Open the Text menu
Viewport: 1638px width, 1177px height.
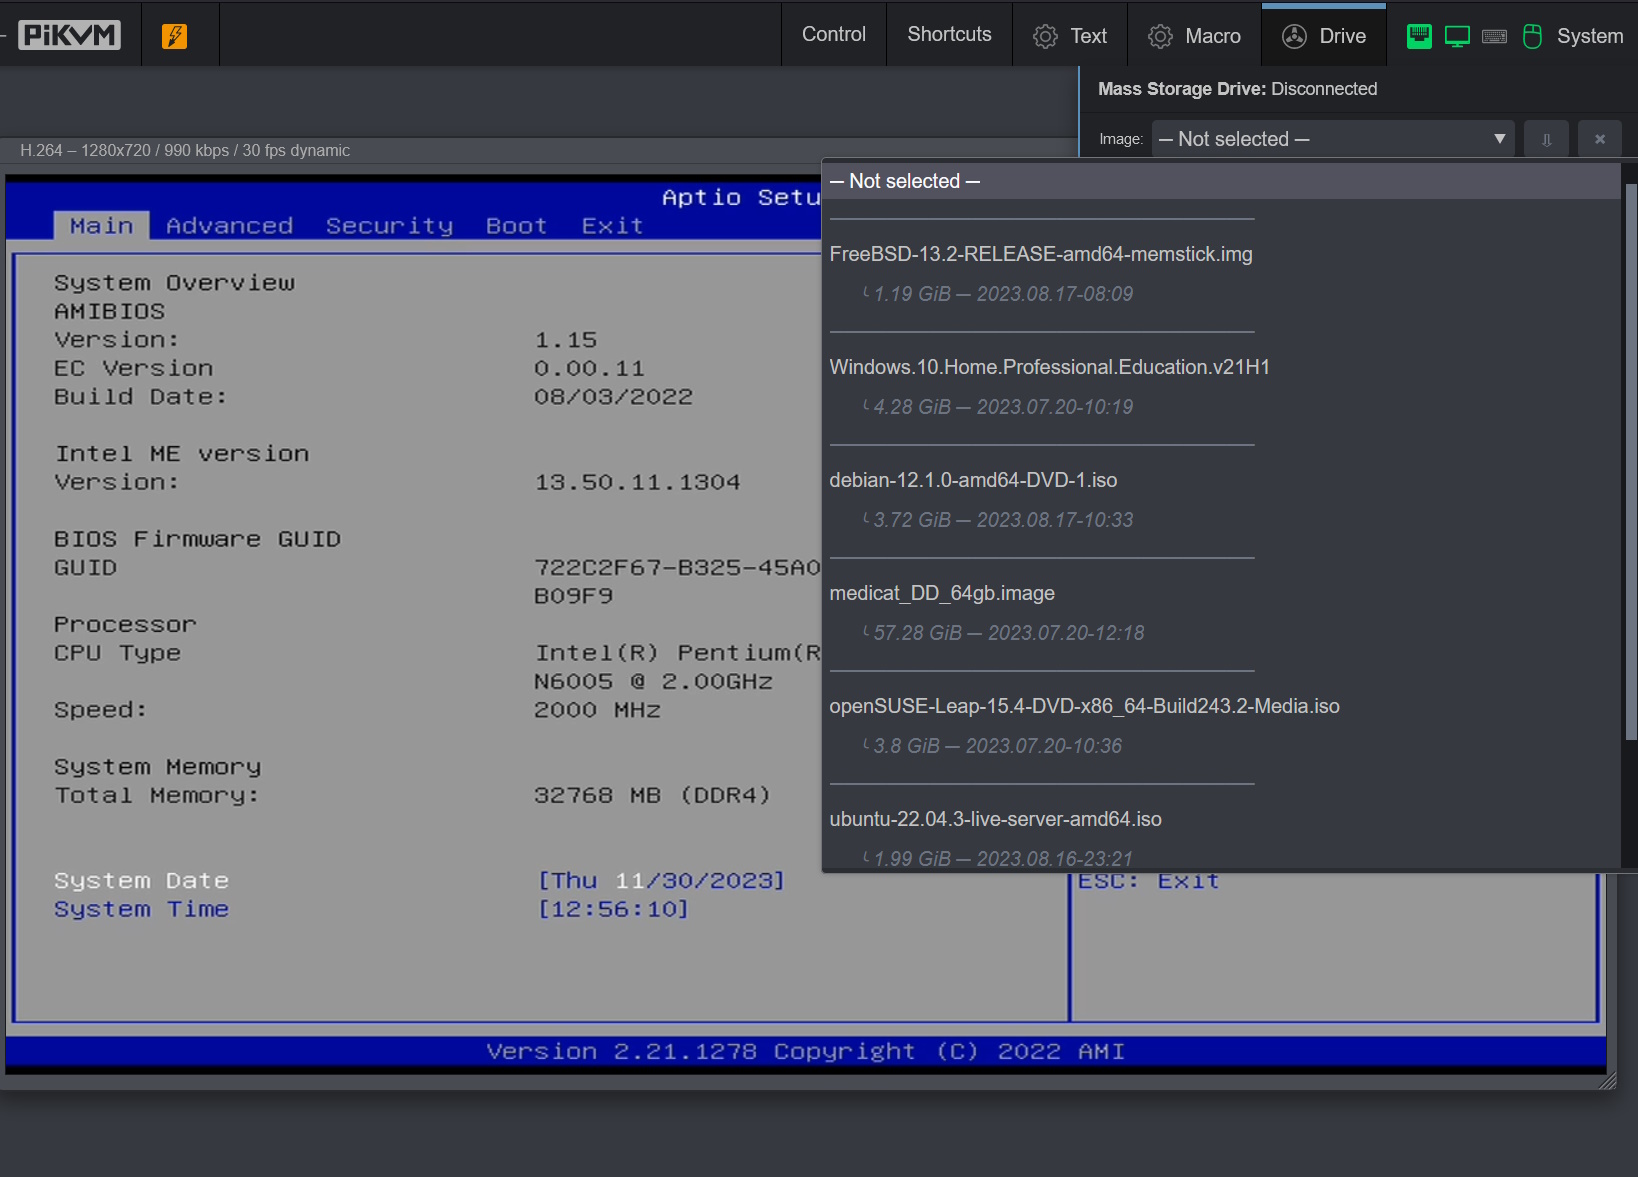(1069, 36)
